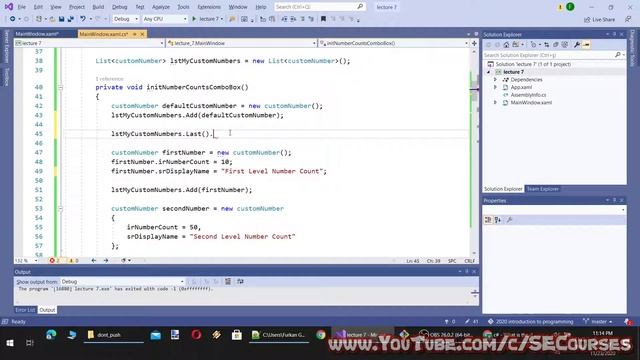Click the 2020 introduction to programming repository button
Image resolution: width=640 pixels, height=360 pixels.
[531, 322]
